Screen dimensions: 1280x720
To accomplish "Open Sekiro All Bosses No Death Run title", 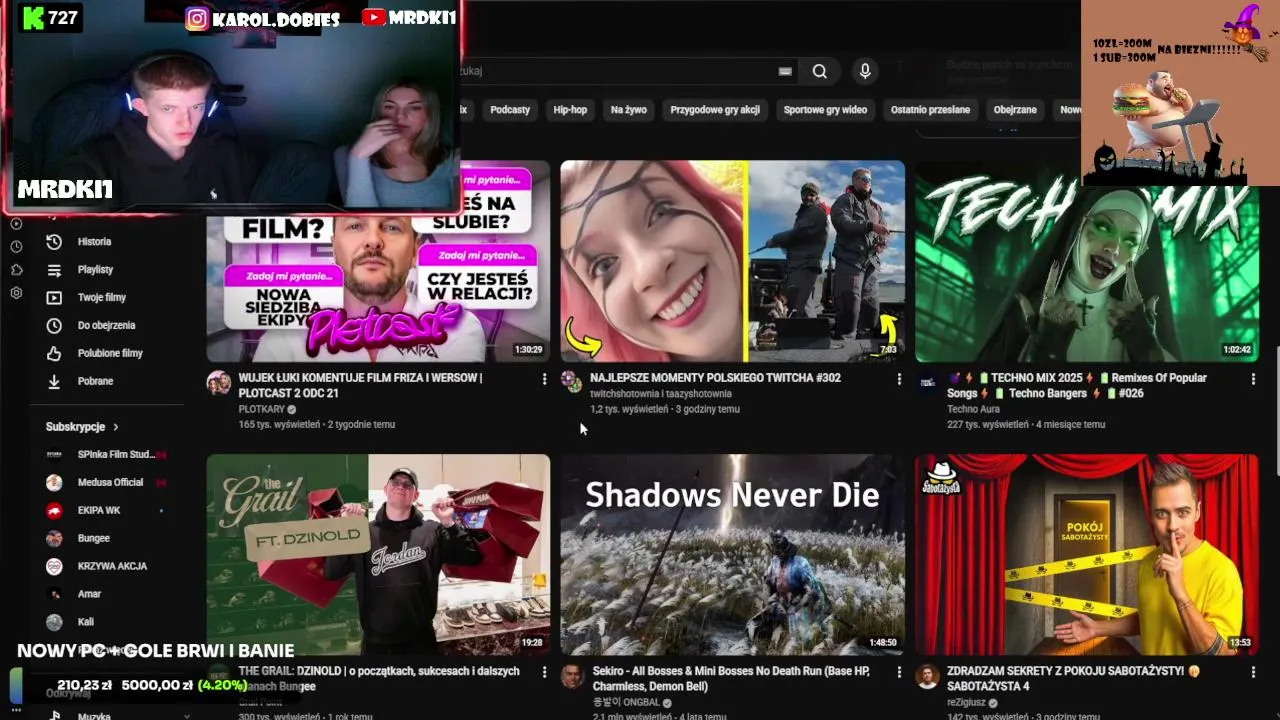I will (x=731, y=679).
